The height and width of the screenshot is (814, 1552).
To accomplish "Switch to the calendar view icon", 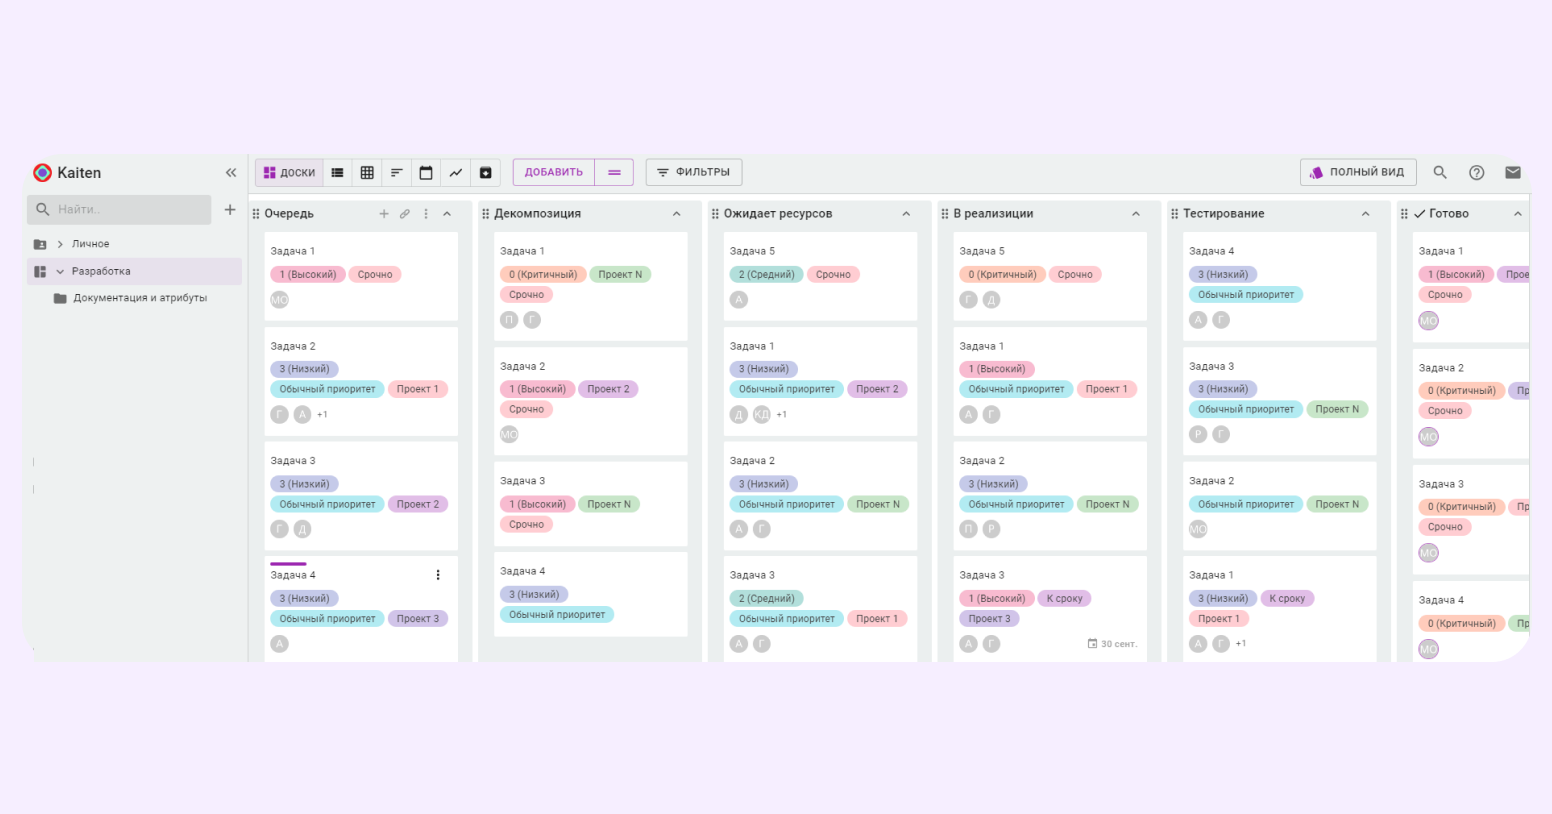I will tap(426, 173).
